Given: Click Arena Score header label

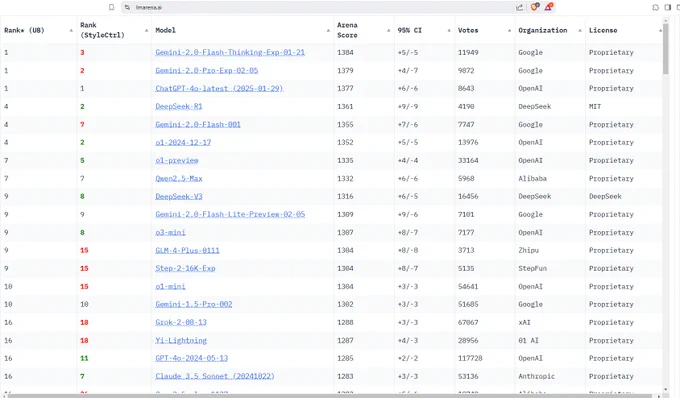Looking at the screenshot, I should (x=347, y=30).
